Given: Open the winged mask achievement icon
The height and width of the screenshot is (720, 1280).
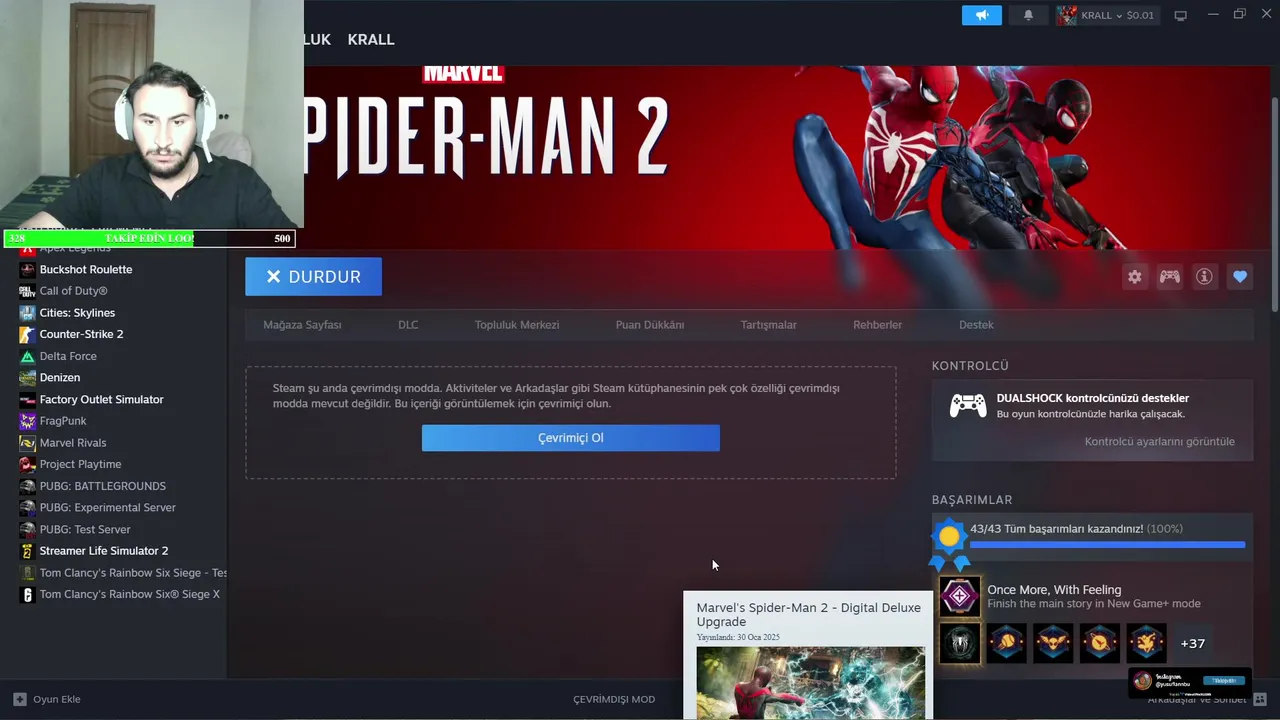Looking at the screenshot, I should [1053, 644].
